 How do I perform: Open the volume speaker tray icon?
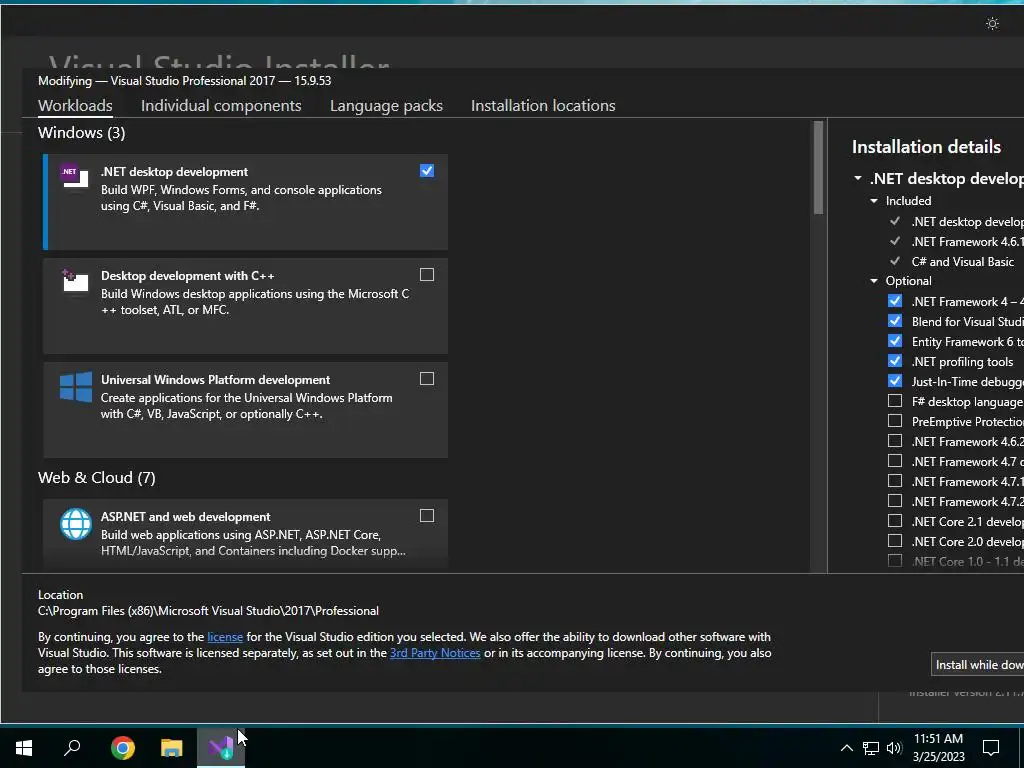point(894,748)
